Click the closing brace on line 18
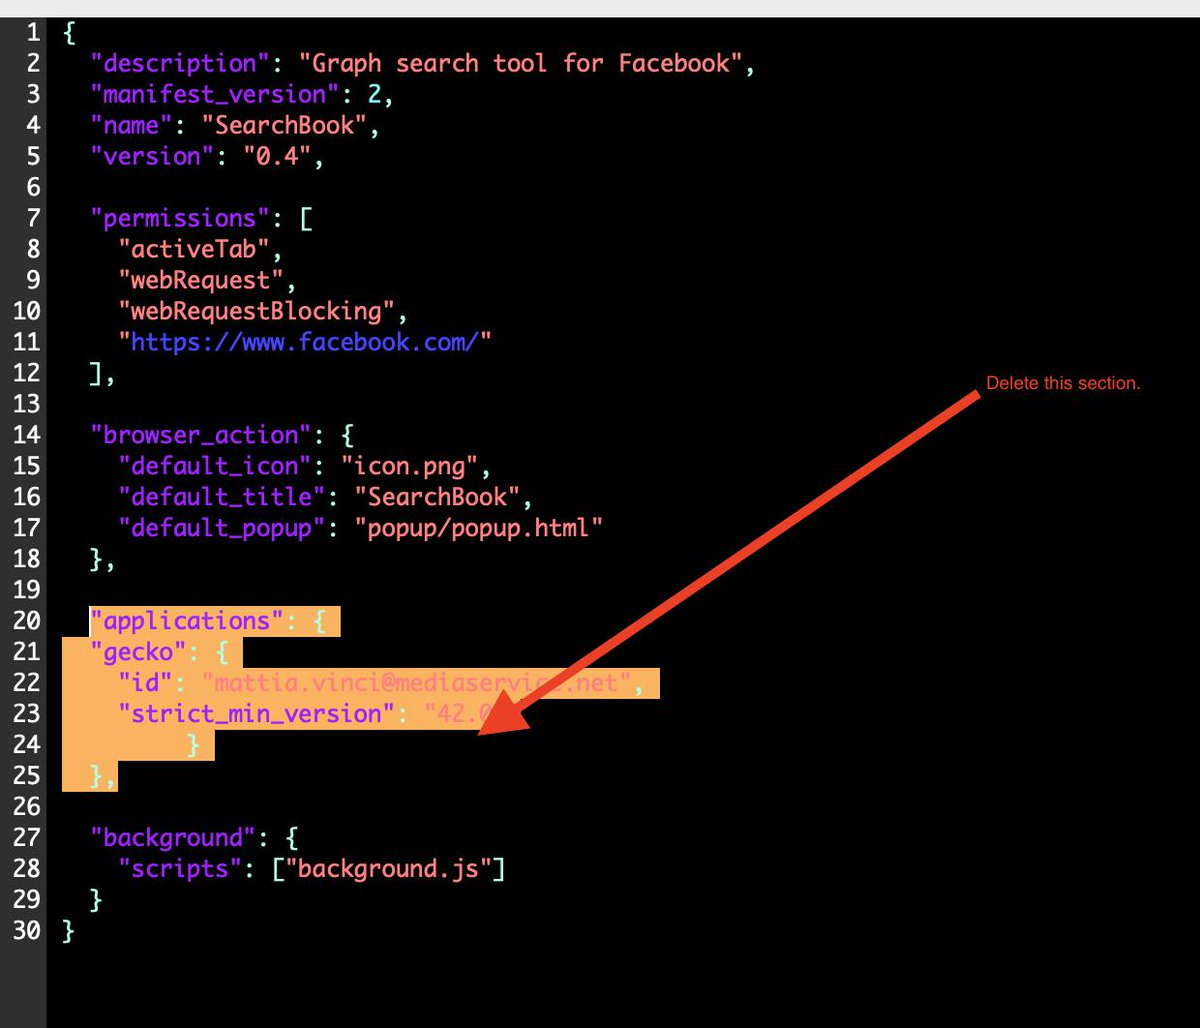1200x1028 pixels. pos(97,559)
